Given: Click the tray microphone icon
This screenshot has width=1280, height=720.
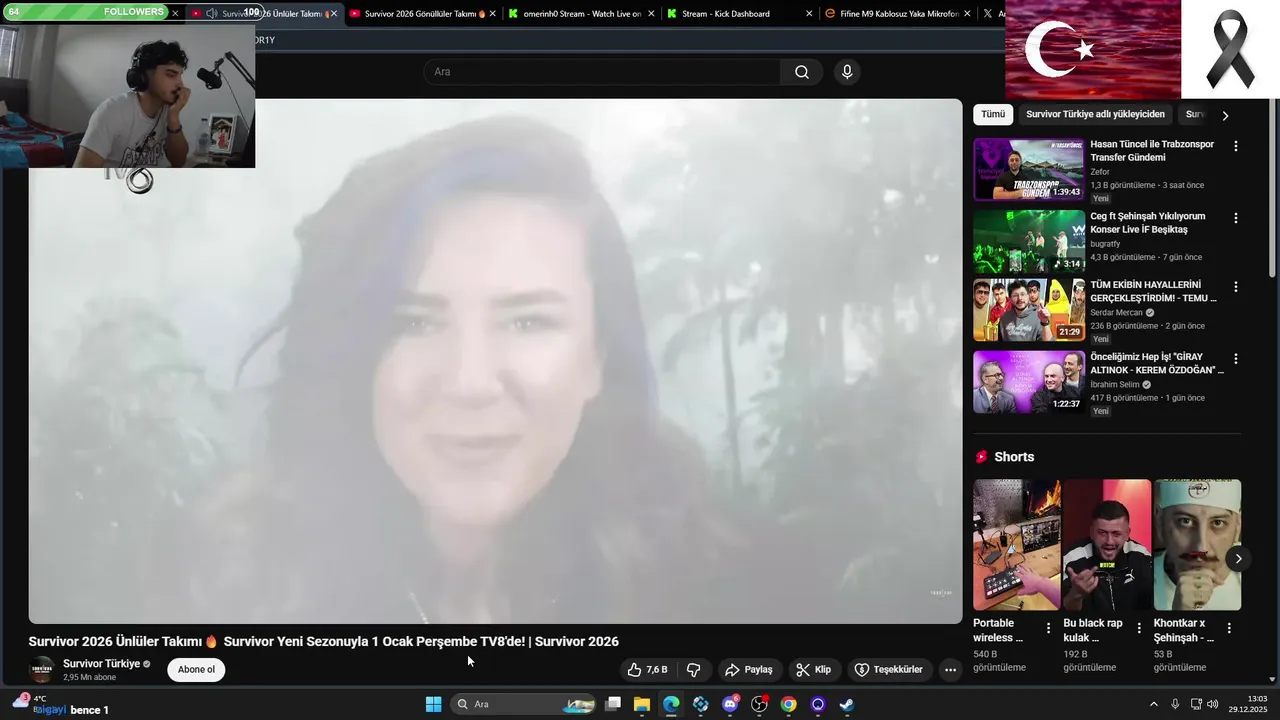Looking at the screenshot, I should point(1175,704).
